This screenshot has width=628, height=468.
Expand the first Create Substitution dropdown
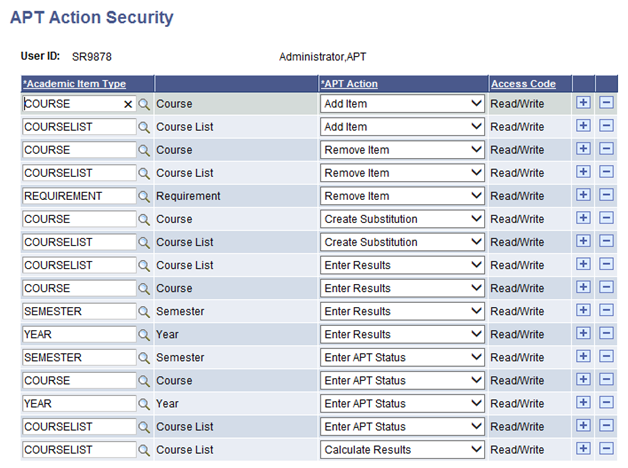pos(402,219)
